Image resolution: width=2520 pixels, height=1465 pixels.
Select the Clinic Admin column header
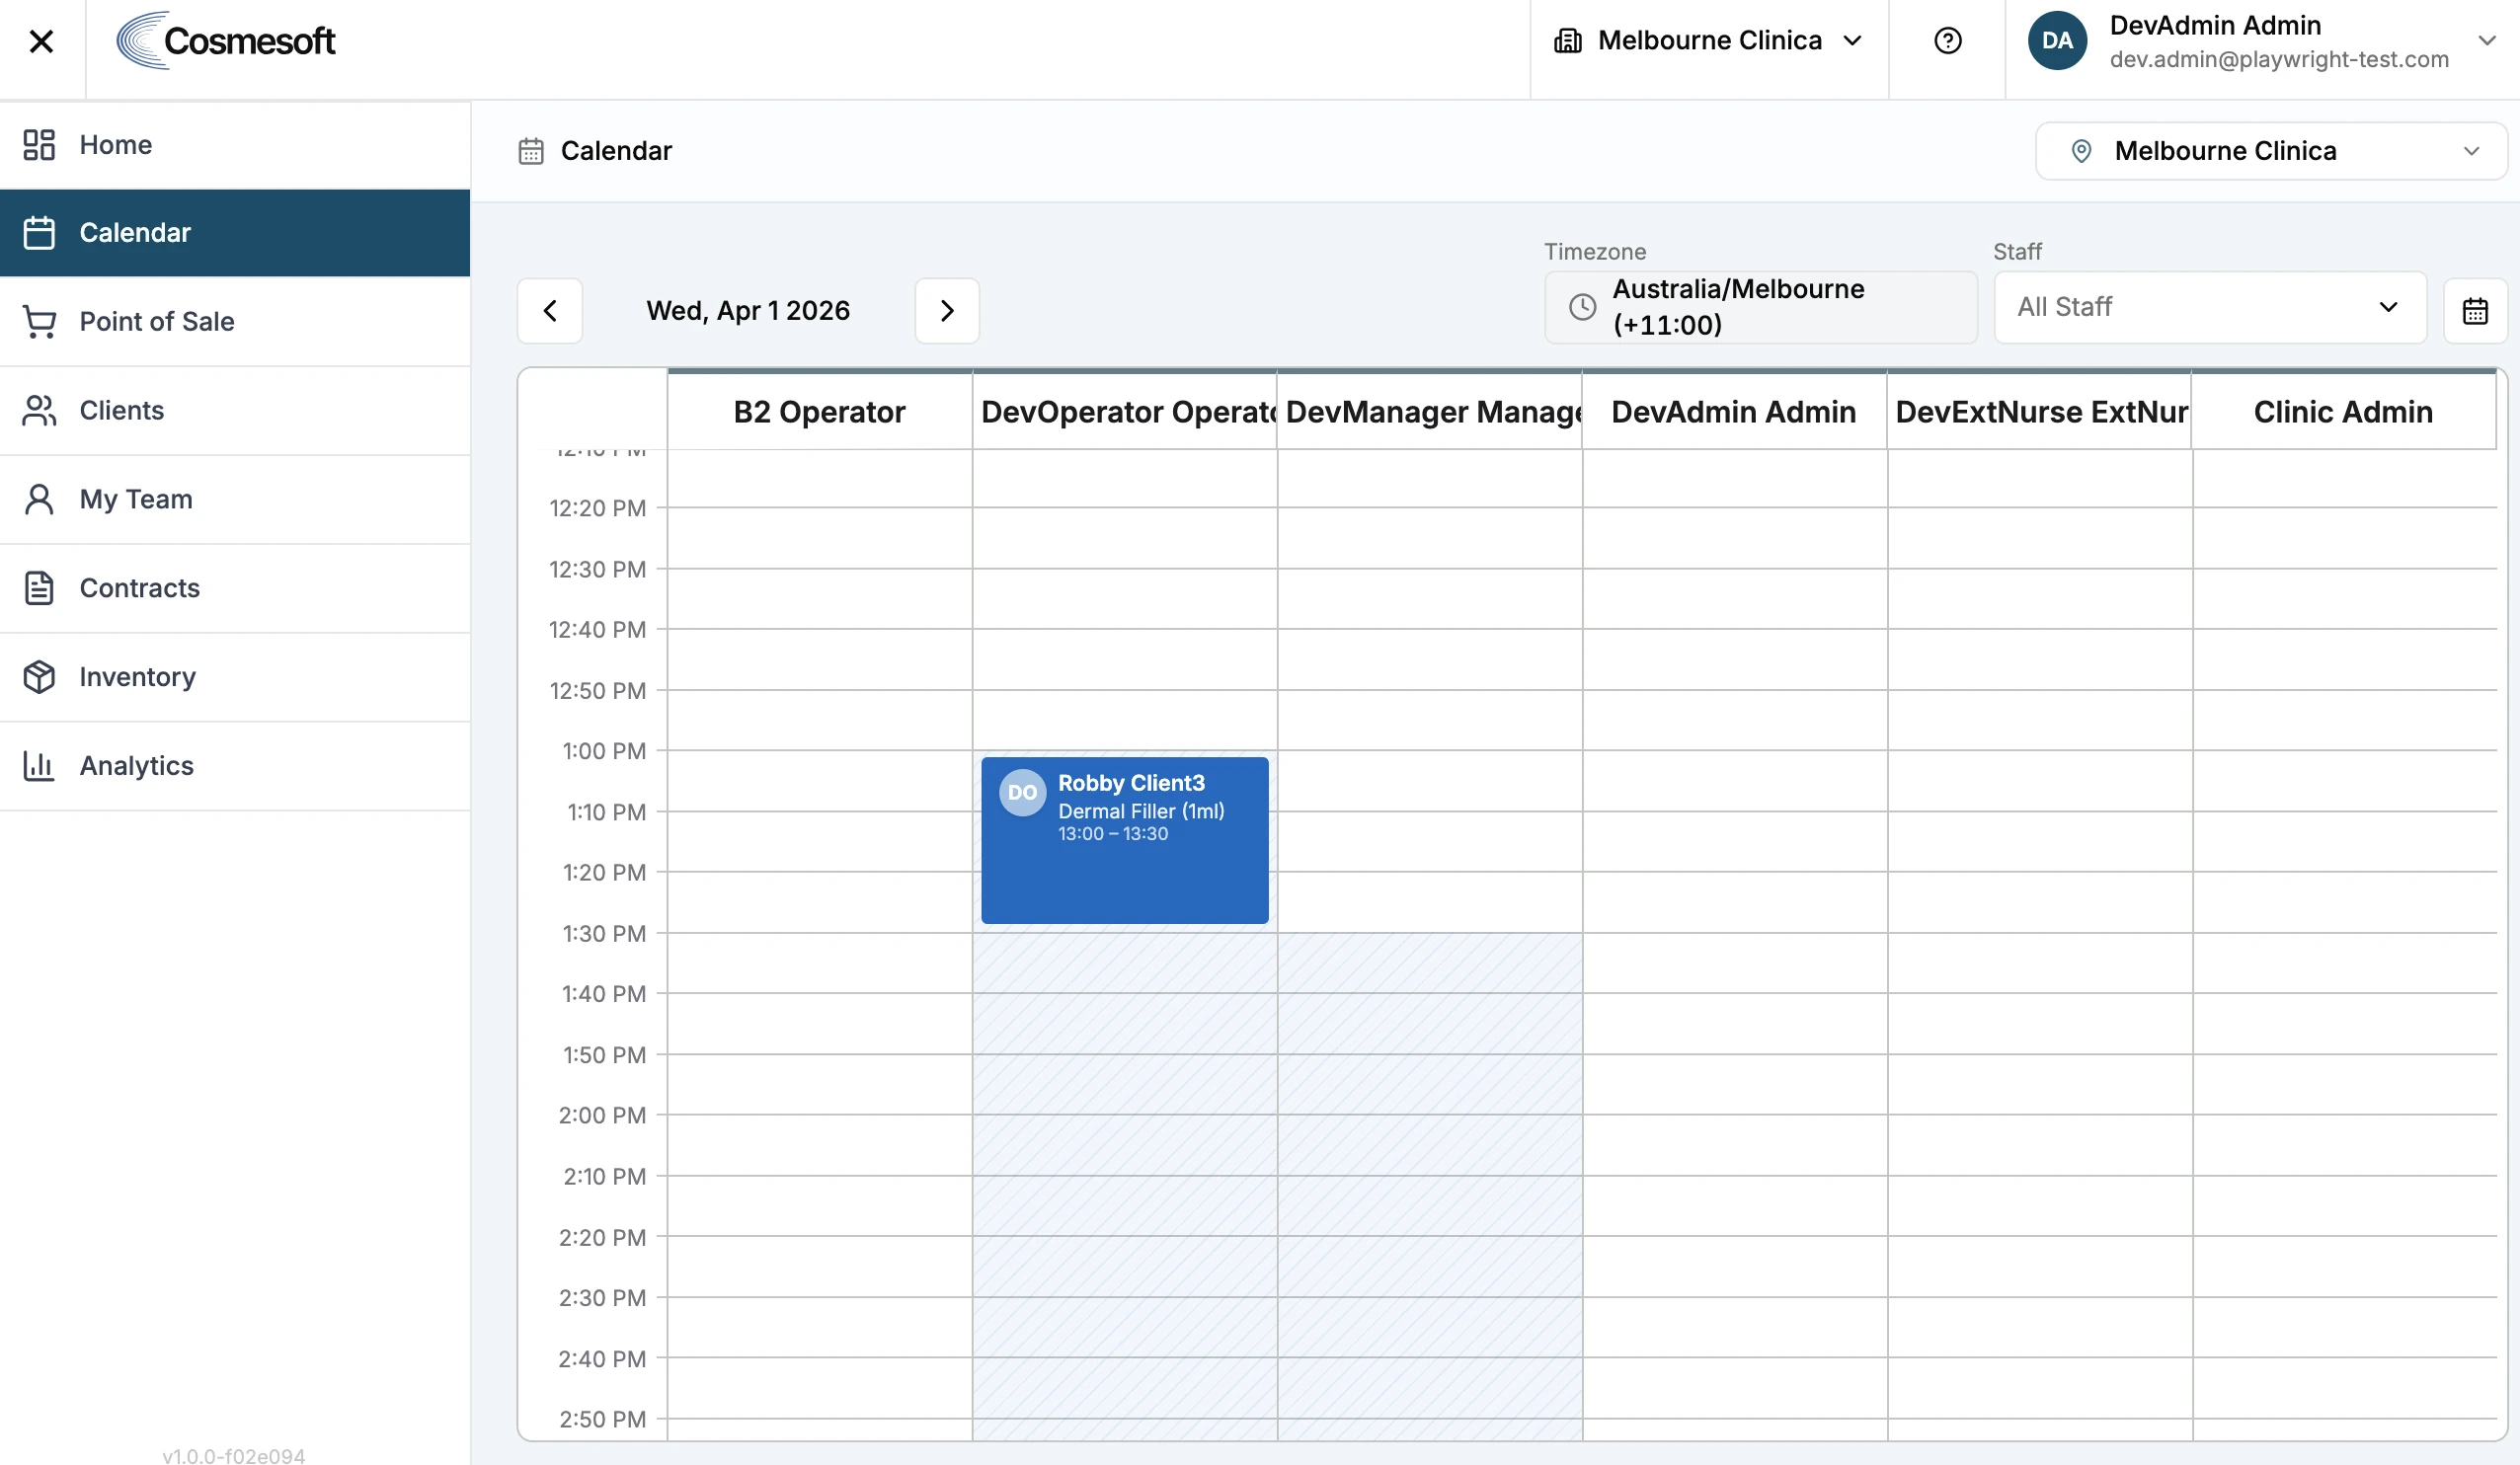pos(2343,412)
